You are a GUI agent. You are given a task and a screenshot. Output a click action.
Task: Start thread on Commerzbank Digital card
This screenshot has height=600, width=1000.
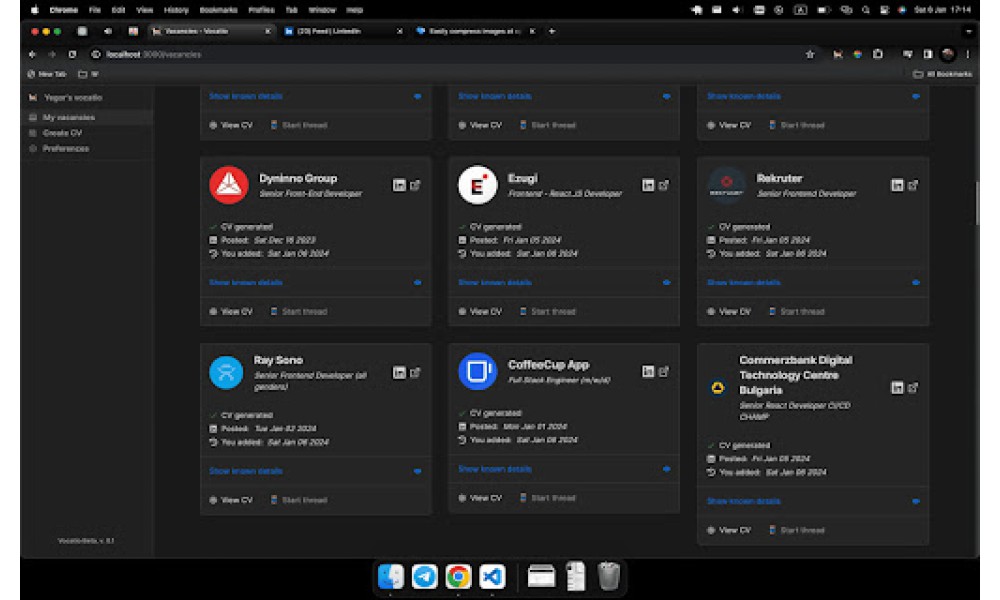click(797, 530)
